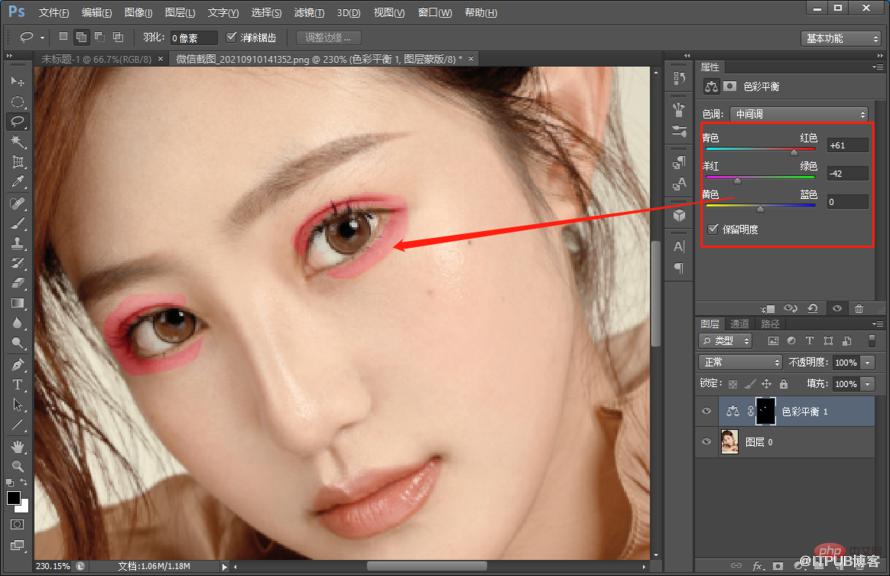Open the 类型 layer filter dropdown
The height and width of the screenshot is (576, 890).
pyautogui.click(x=725, y=341)
